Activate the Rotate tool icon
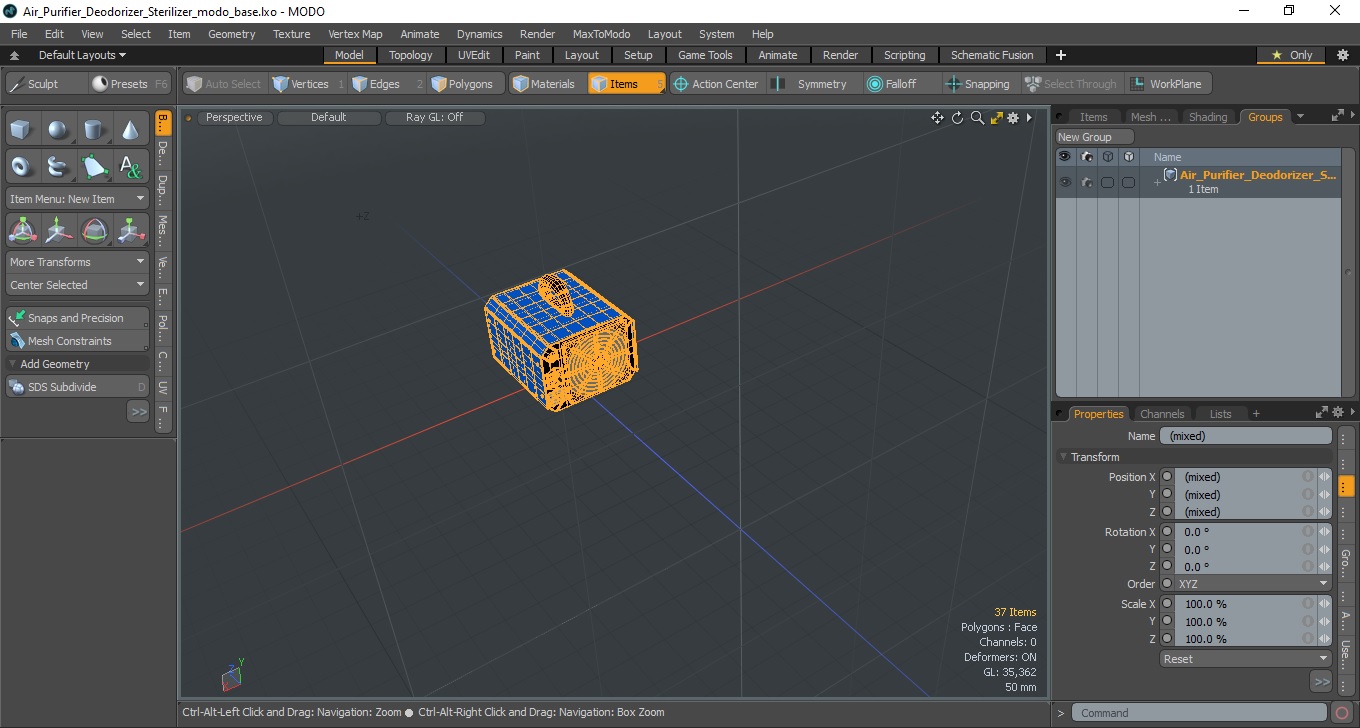This screenshot has width=1360, height=728. click(x=95, y=231)
